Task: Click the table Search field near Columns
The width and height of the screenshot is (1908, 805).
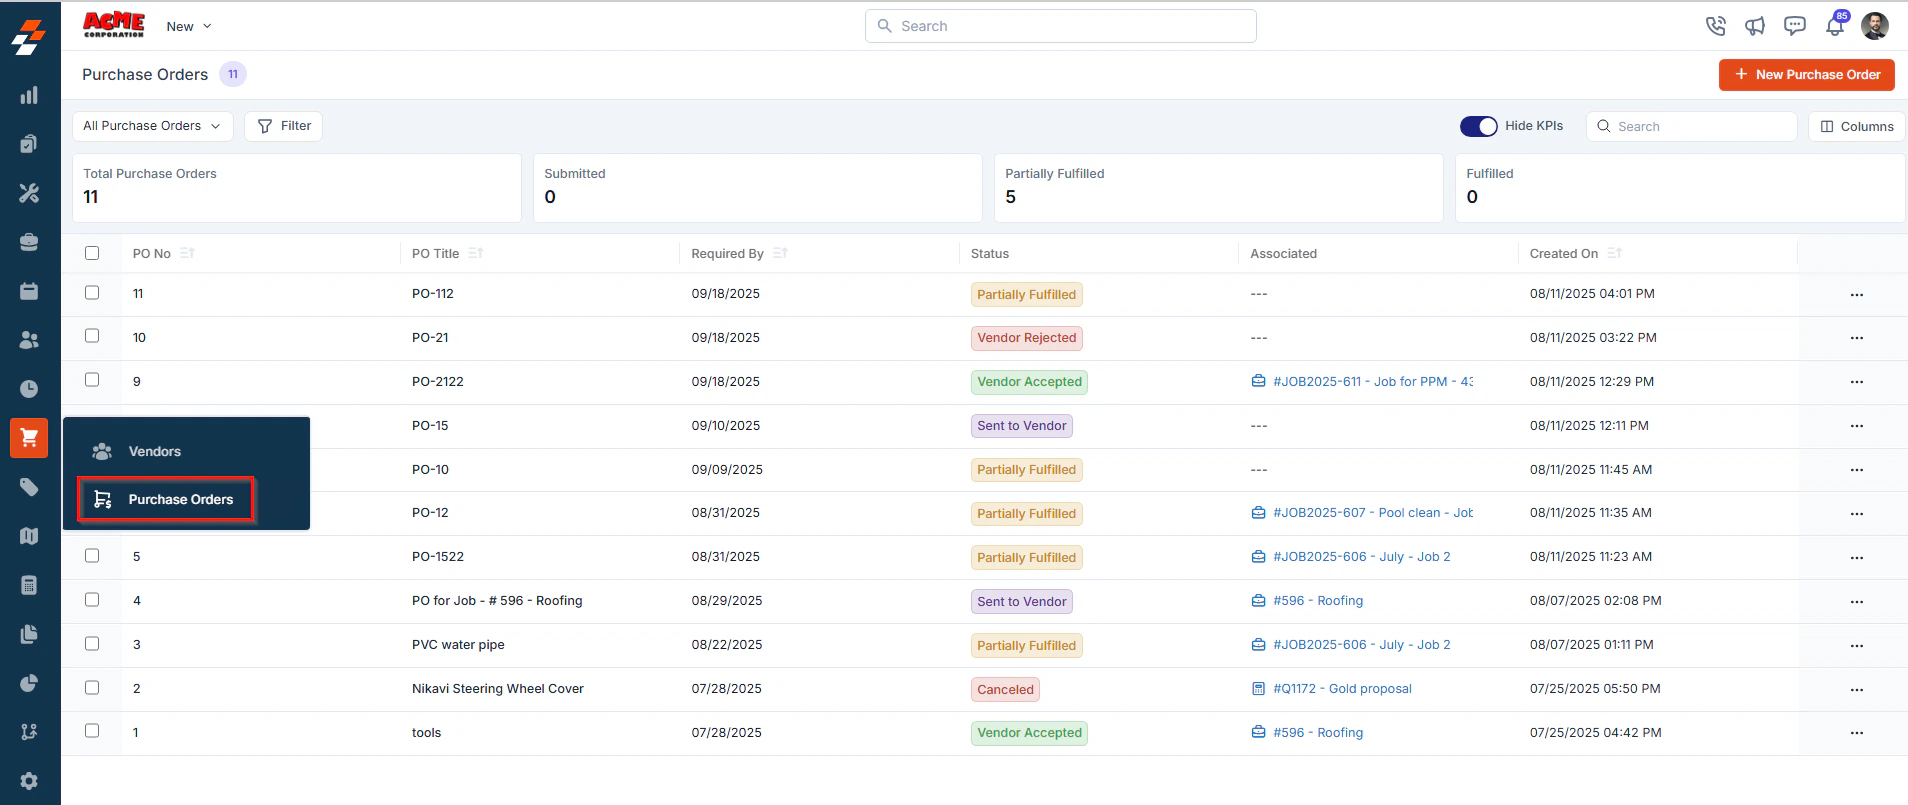Action: tap(1692, 126)
